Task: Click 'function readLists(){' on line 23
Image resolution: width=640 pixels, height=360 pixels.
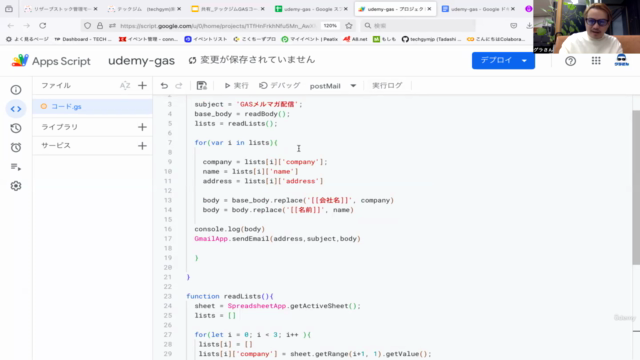Action: [x=230, y=296]
